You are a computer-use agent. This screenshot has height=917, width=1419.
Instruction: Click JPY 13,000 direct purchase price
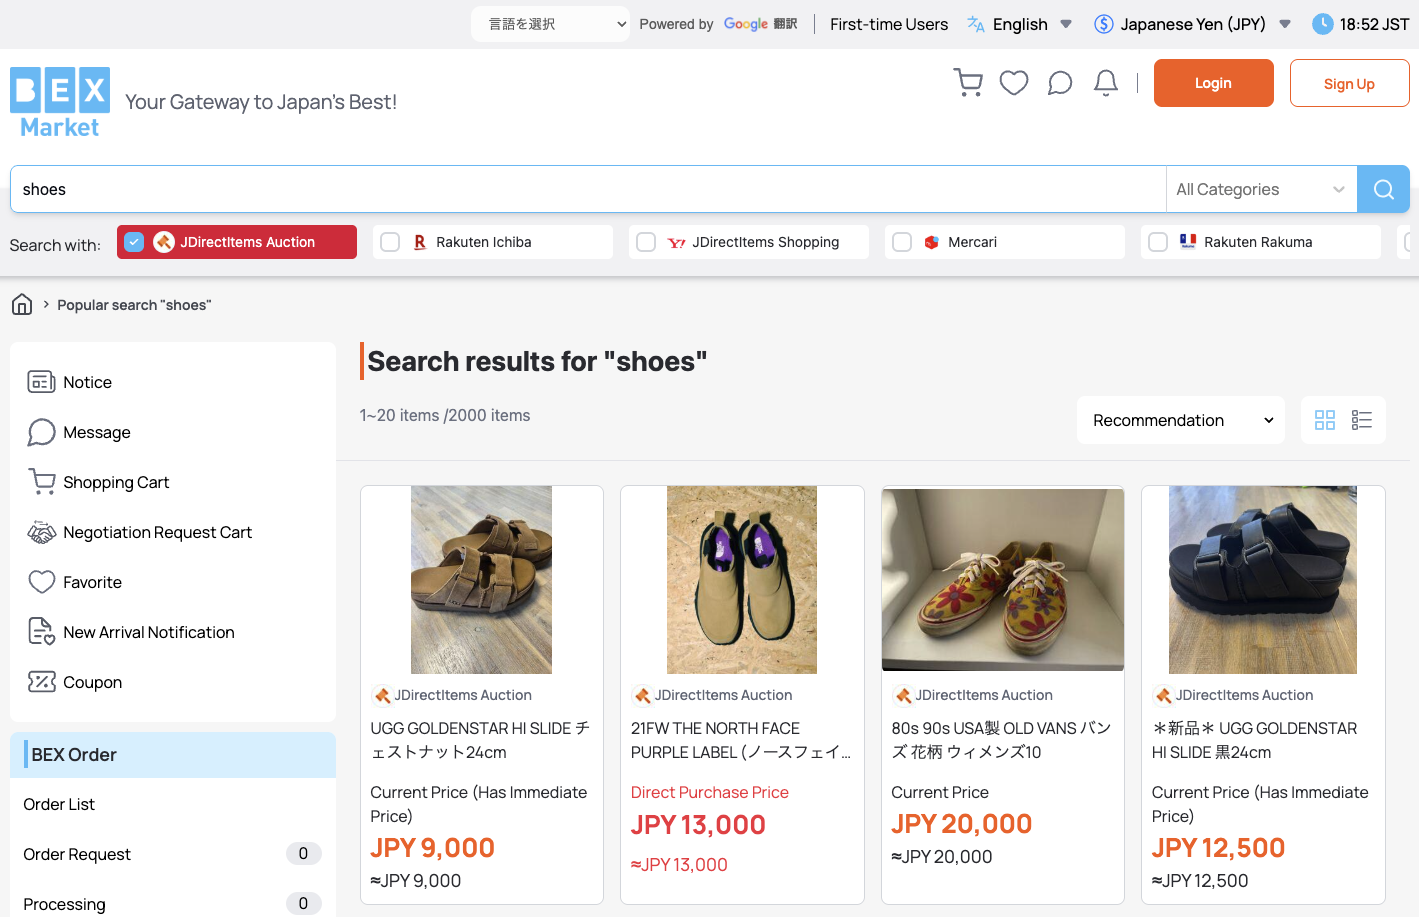pyautogui.click(x=698, y=825)
